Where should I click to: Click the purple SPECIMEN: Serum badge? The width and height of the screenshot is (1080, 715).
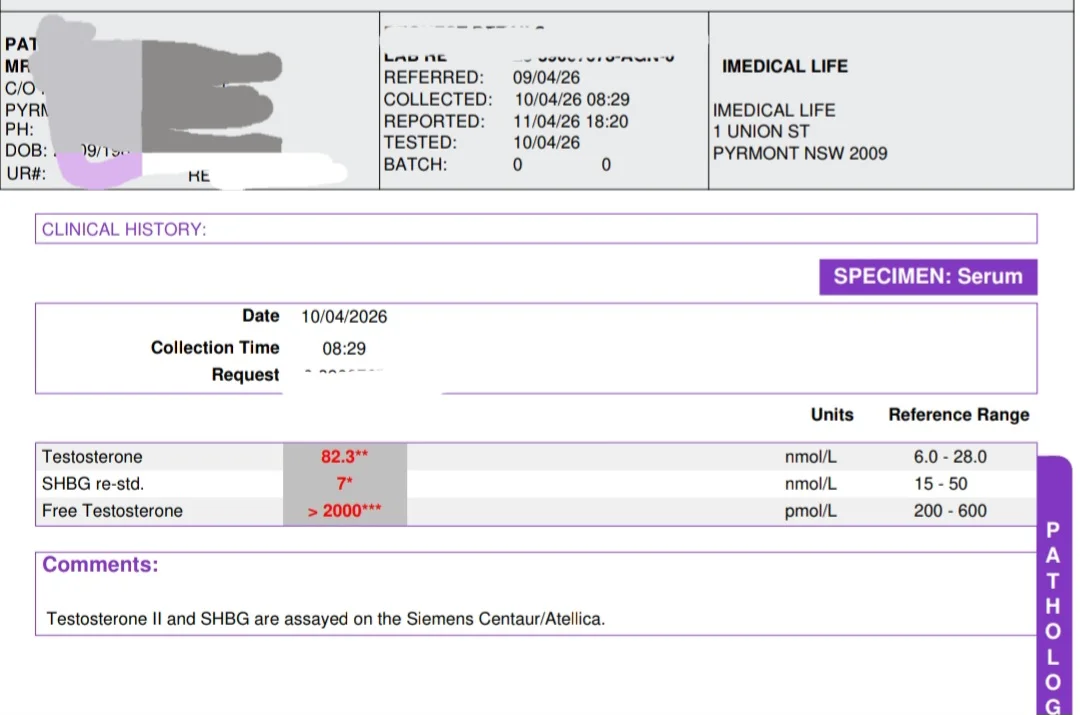coord(927,277)
